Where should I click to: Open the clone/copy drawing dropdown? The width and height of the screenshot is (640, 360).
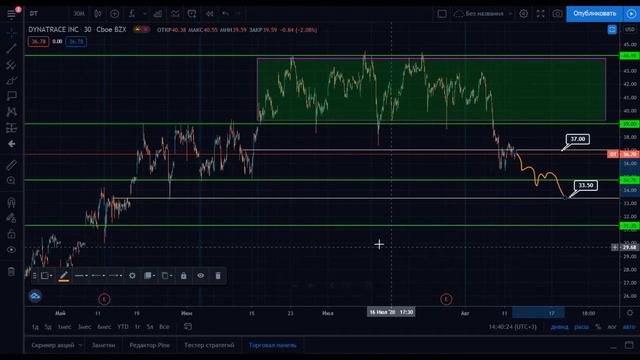pos(167,276)
